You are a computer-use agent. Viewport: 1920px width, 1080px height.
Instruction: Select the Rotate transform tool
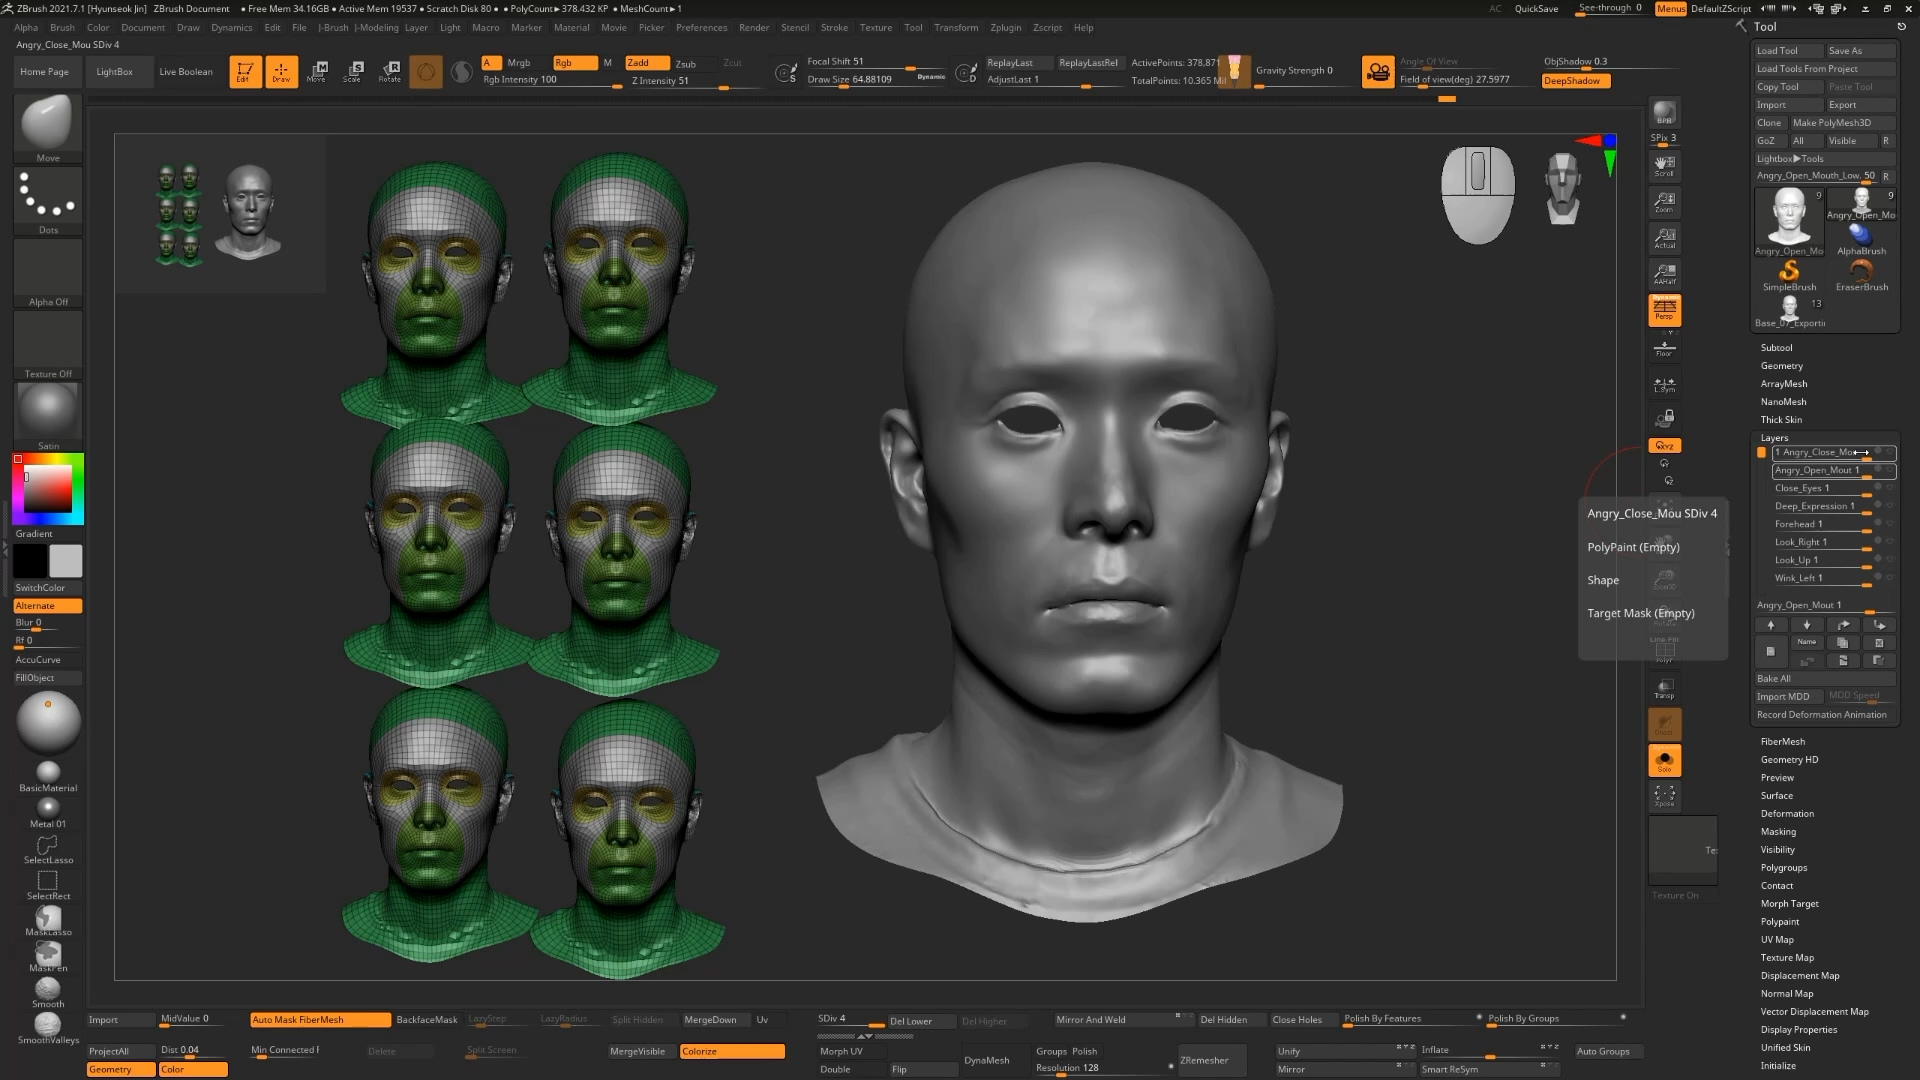390,71
